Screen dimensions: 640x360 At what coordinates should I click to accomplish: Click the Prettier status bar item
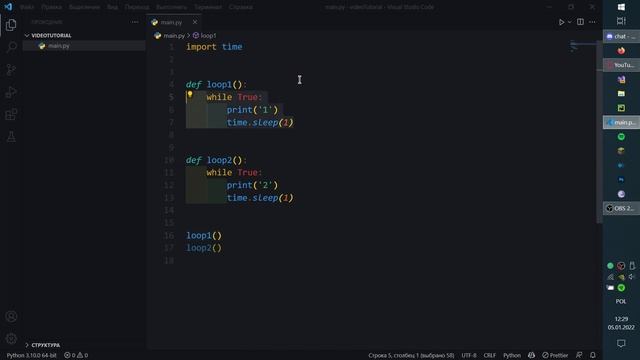tap(555, 355)
